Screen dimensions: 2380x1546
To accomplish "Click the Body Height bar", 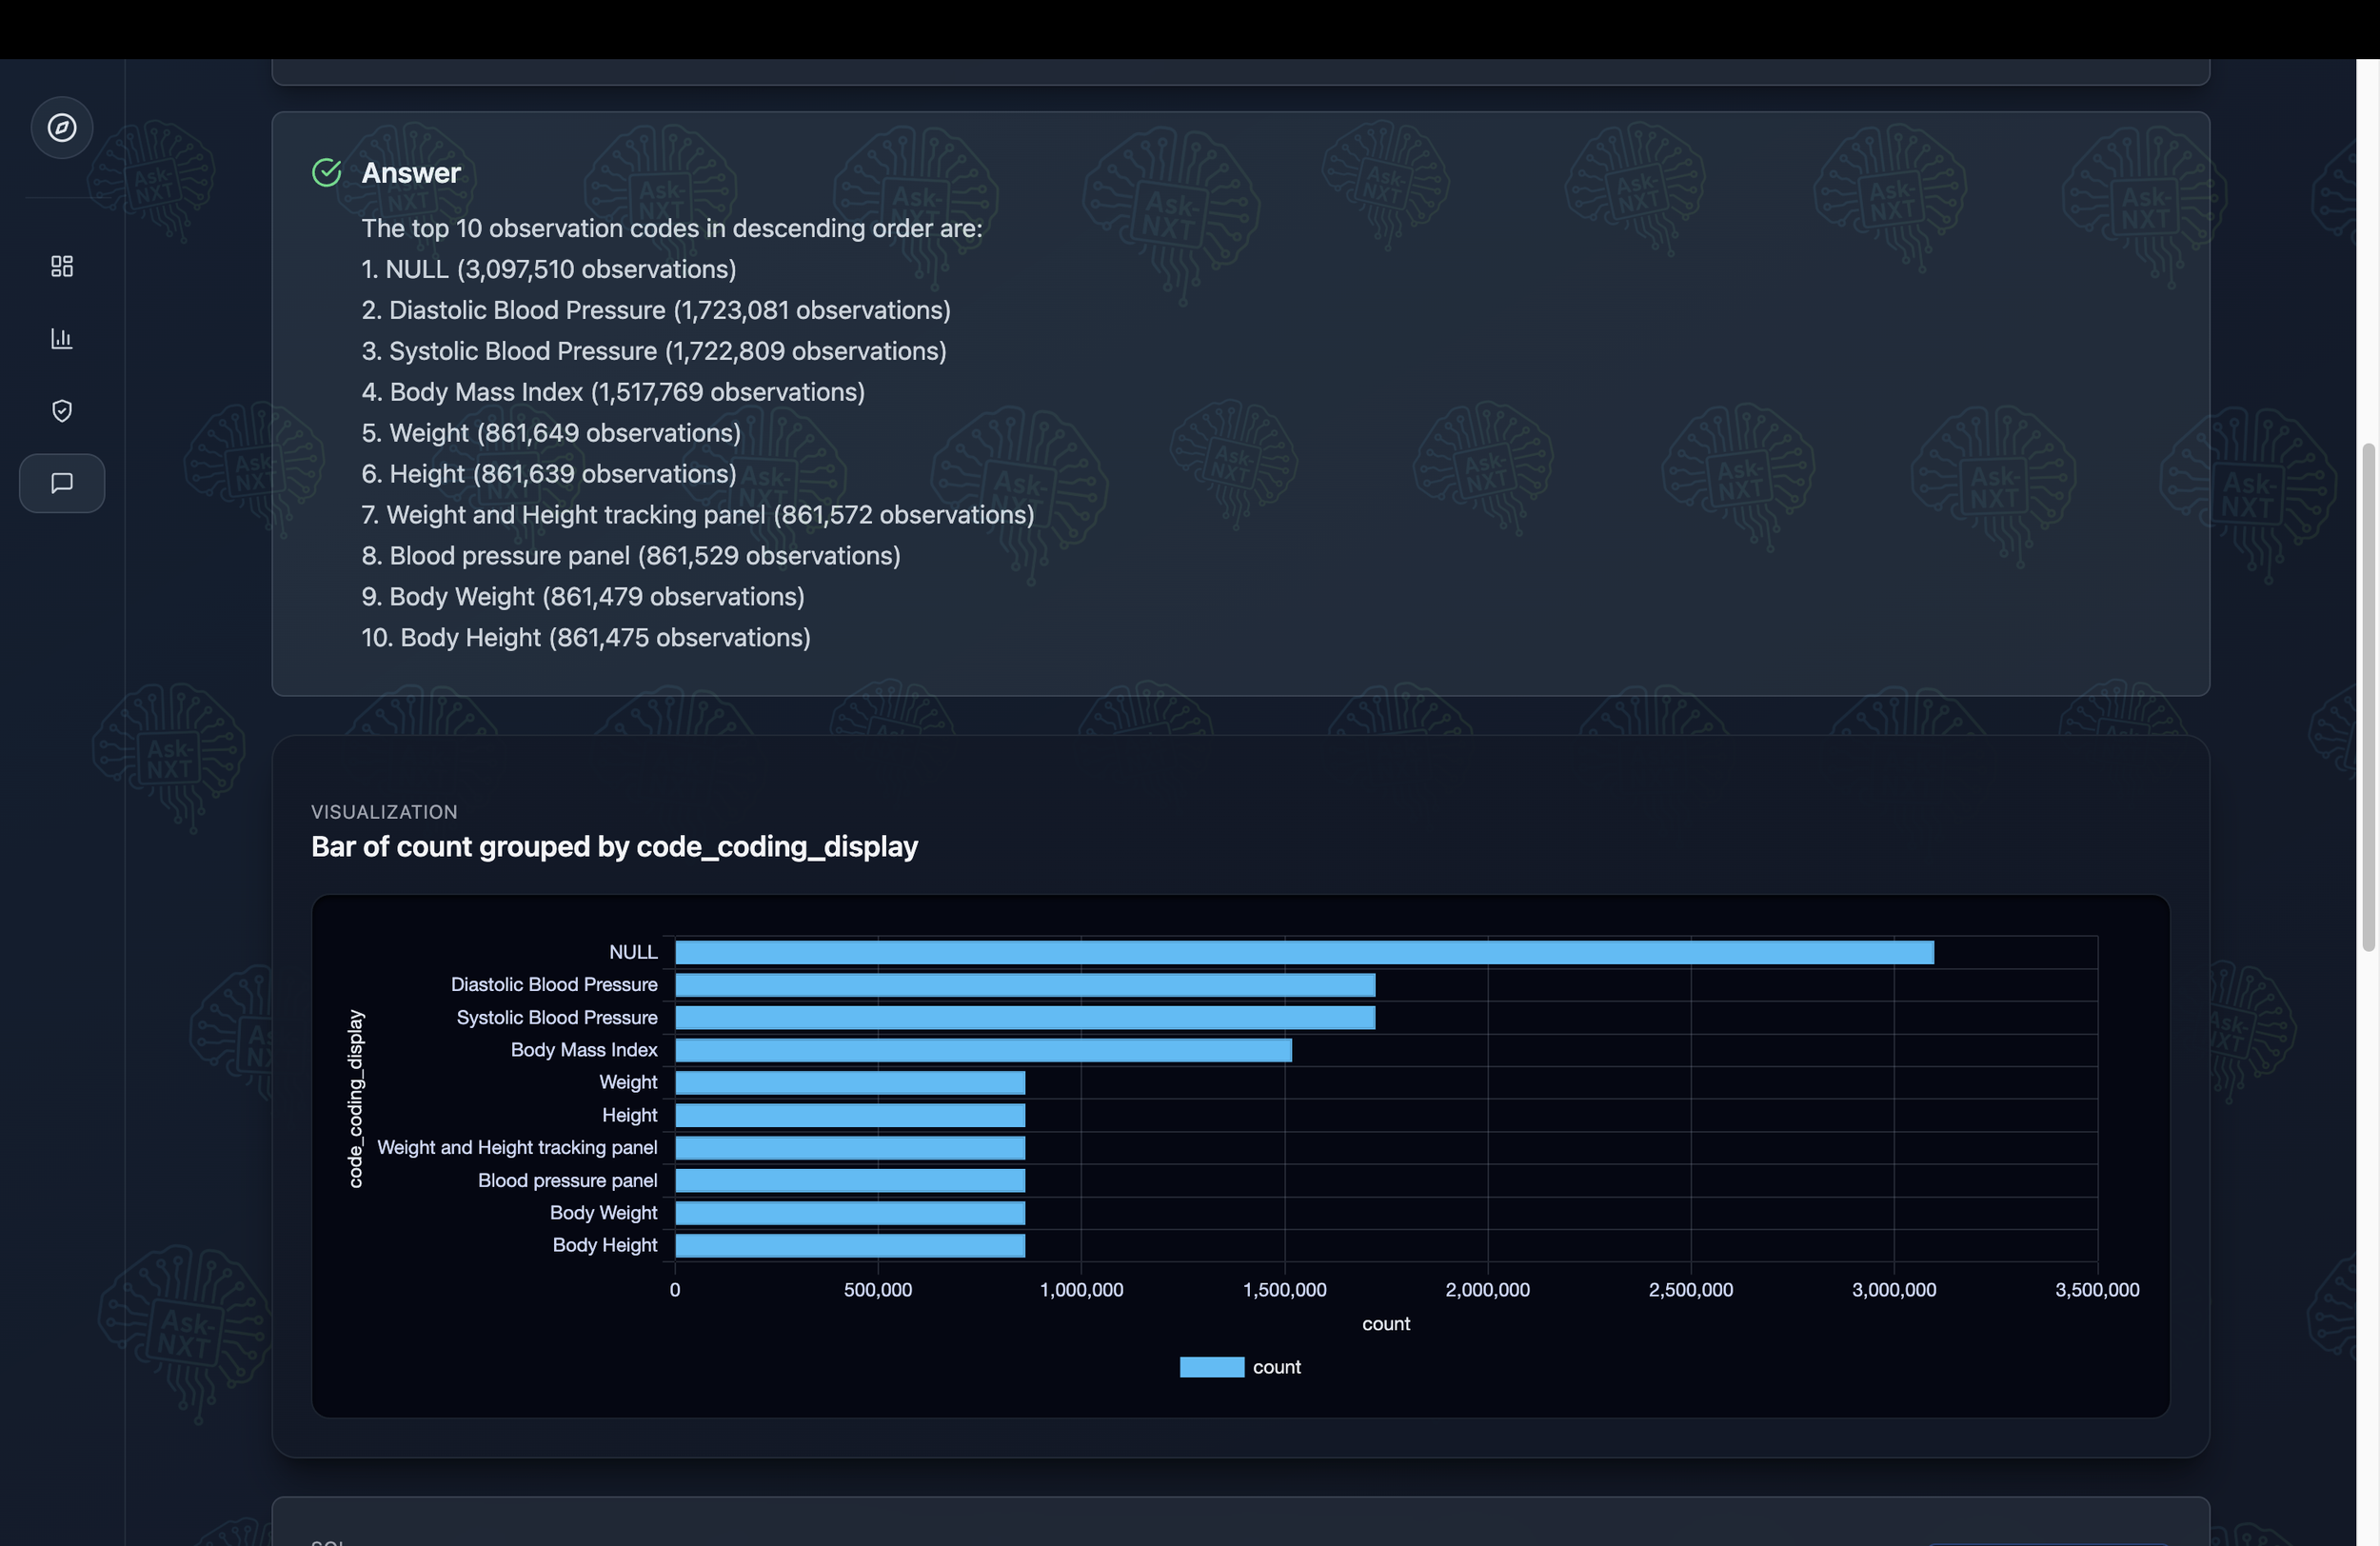I will point(849,1245).
